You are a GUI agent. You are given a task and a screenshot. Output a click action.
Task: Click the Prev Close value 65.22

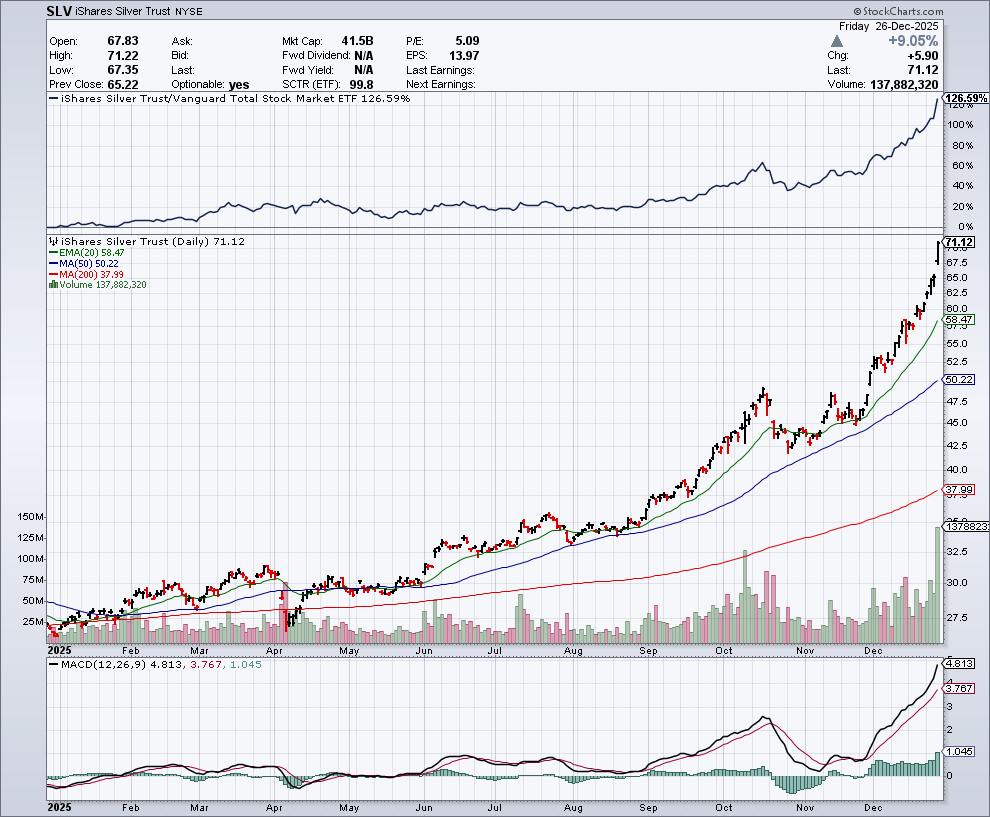point(123,85)
